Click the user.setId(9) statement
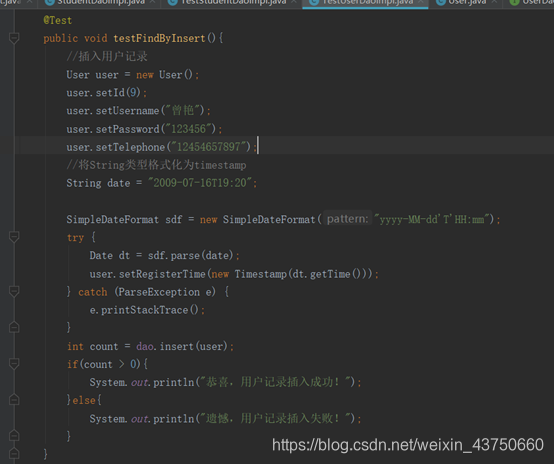The height and width of the screenshot is (464, 554). tap(107, 93)
